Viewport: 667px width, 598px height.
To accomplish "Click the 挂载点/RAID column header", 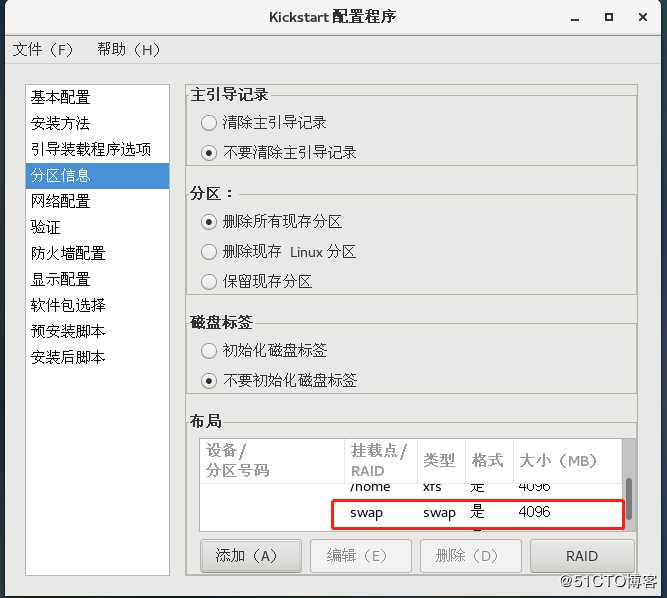I will (x=381, y=461).
